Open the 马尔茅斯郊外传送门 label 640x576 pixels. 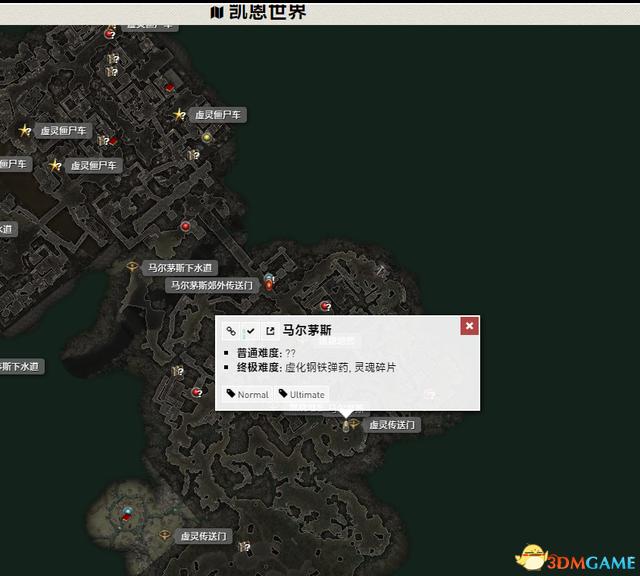click(212, 285)
